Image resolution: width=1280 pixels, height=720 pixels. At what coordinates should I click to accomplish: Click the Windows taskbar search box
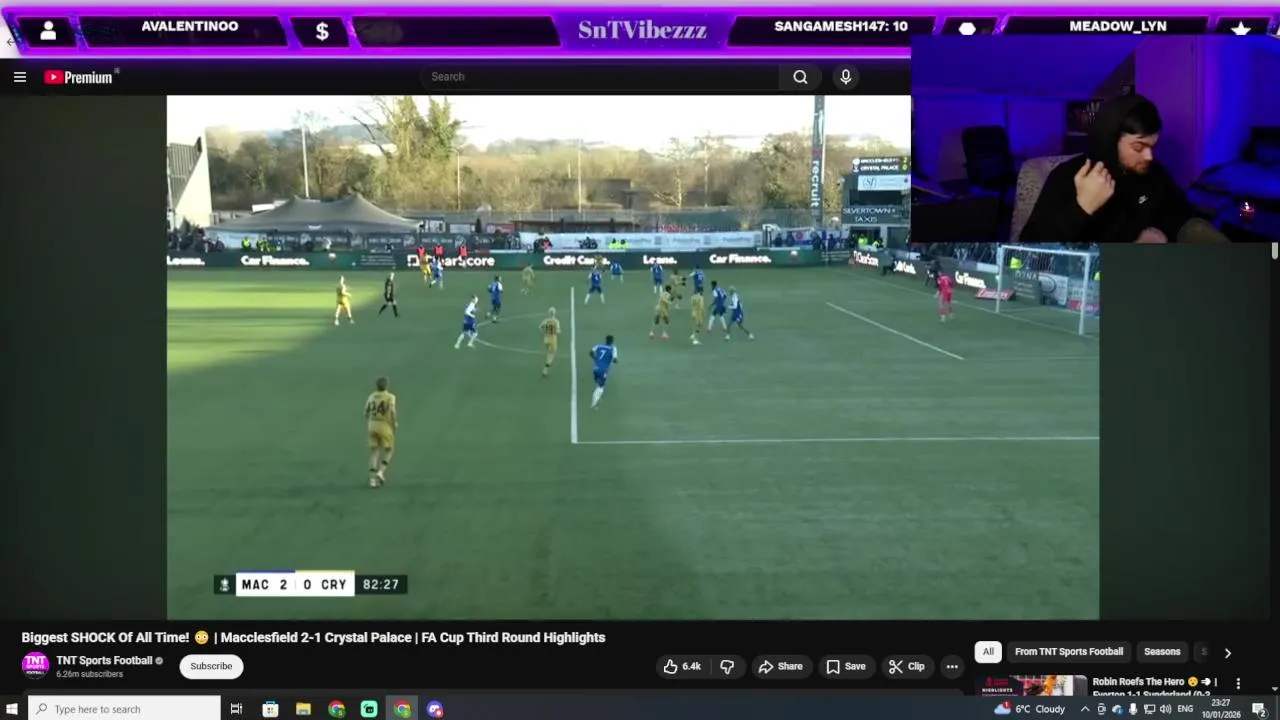pos(124,709)
